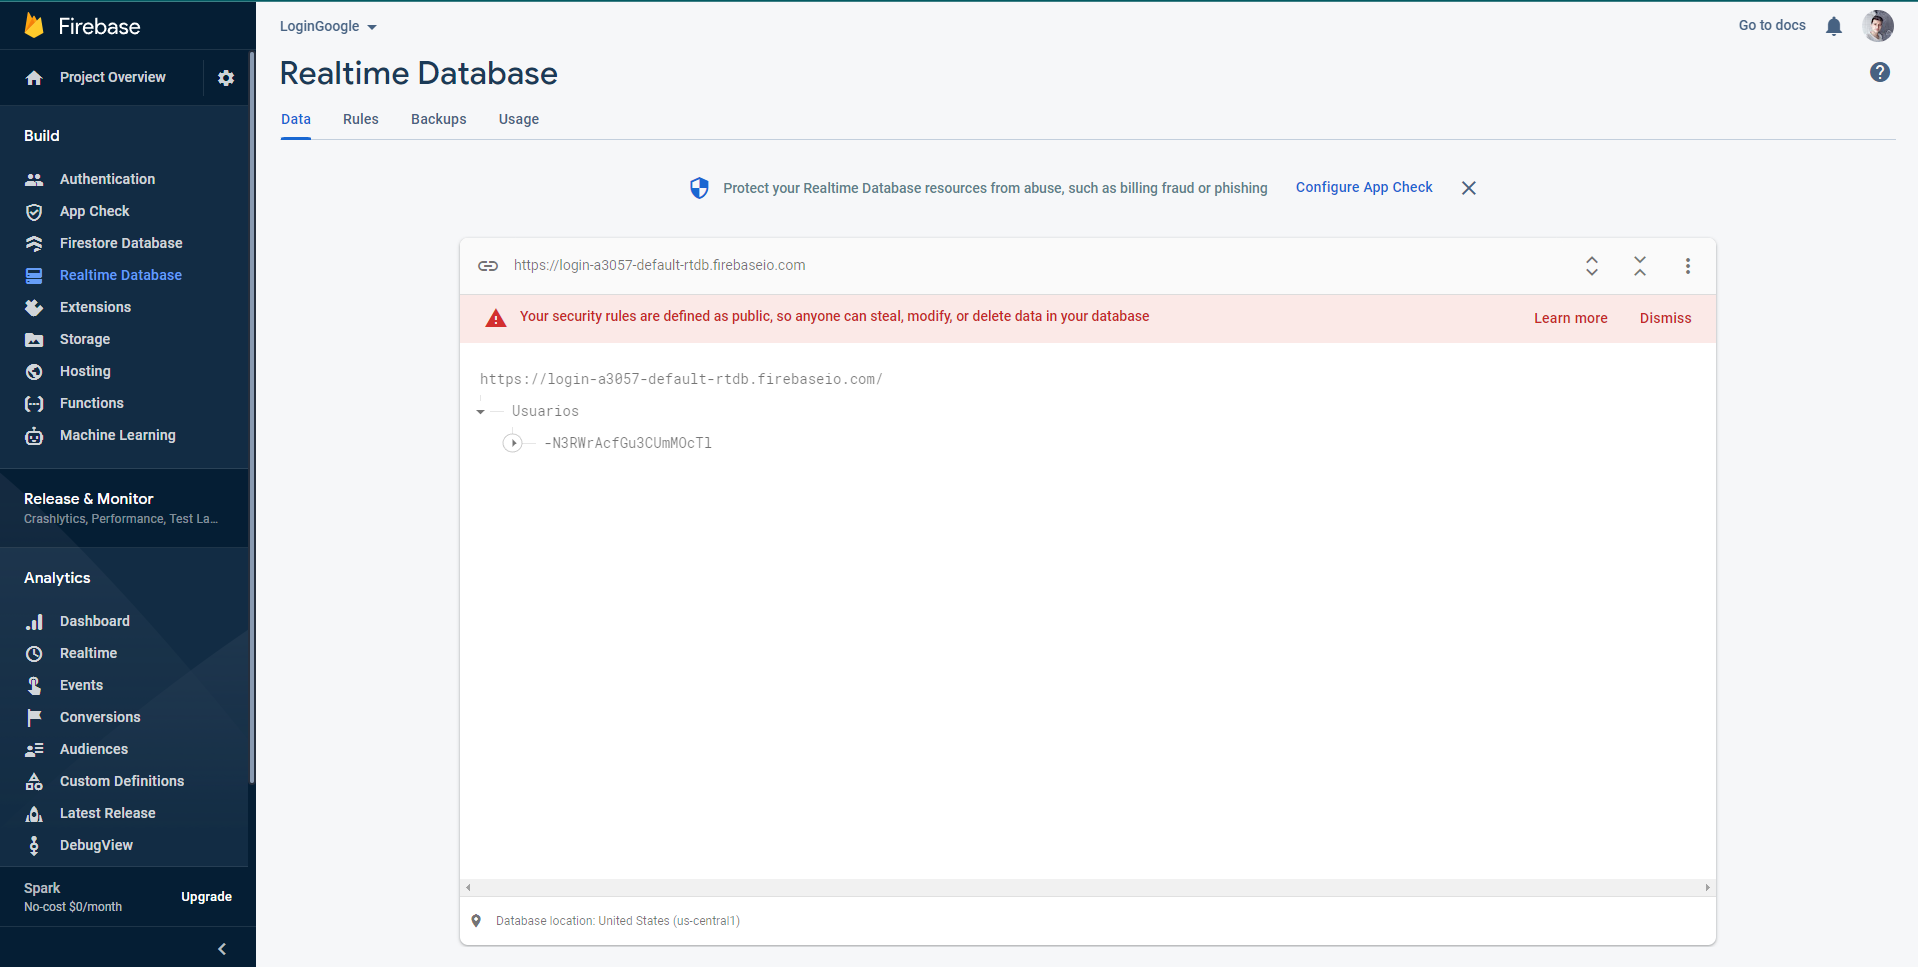Open the LoginGoogle project dropdown

[x=328, y=27]
